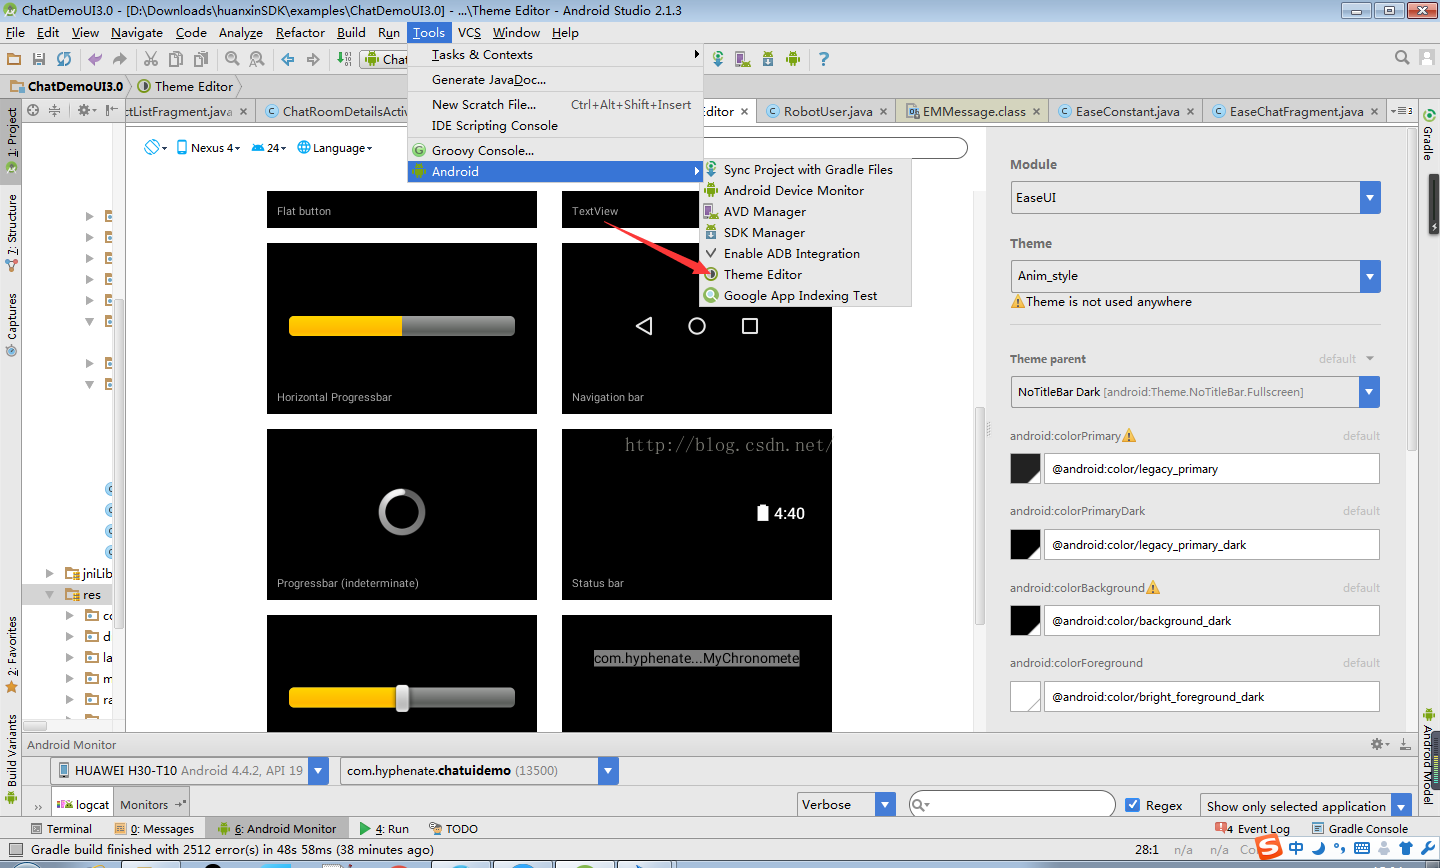Screen dimensions: 1440x868
Task: Open the Messages tool window tab
Action: [155, 829]
